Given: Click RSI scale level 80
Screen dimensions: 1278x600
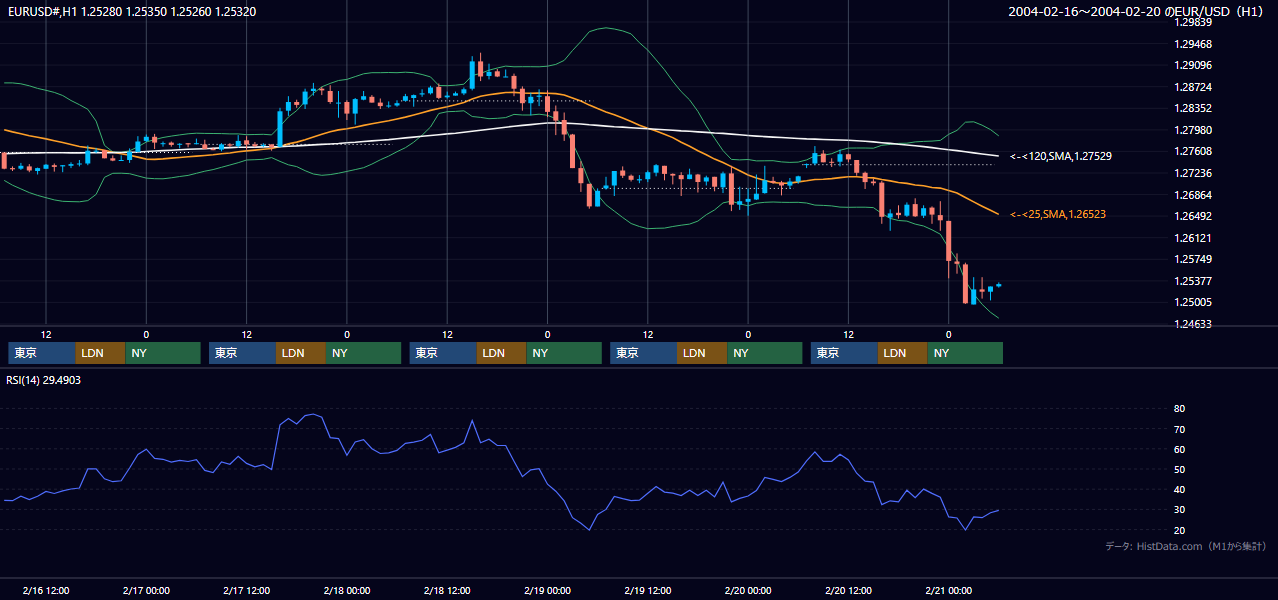Looking at the screenshot, I should 1179,409.
